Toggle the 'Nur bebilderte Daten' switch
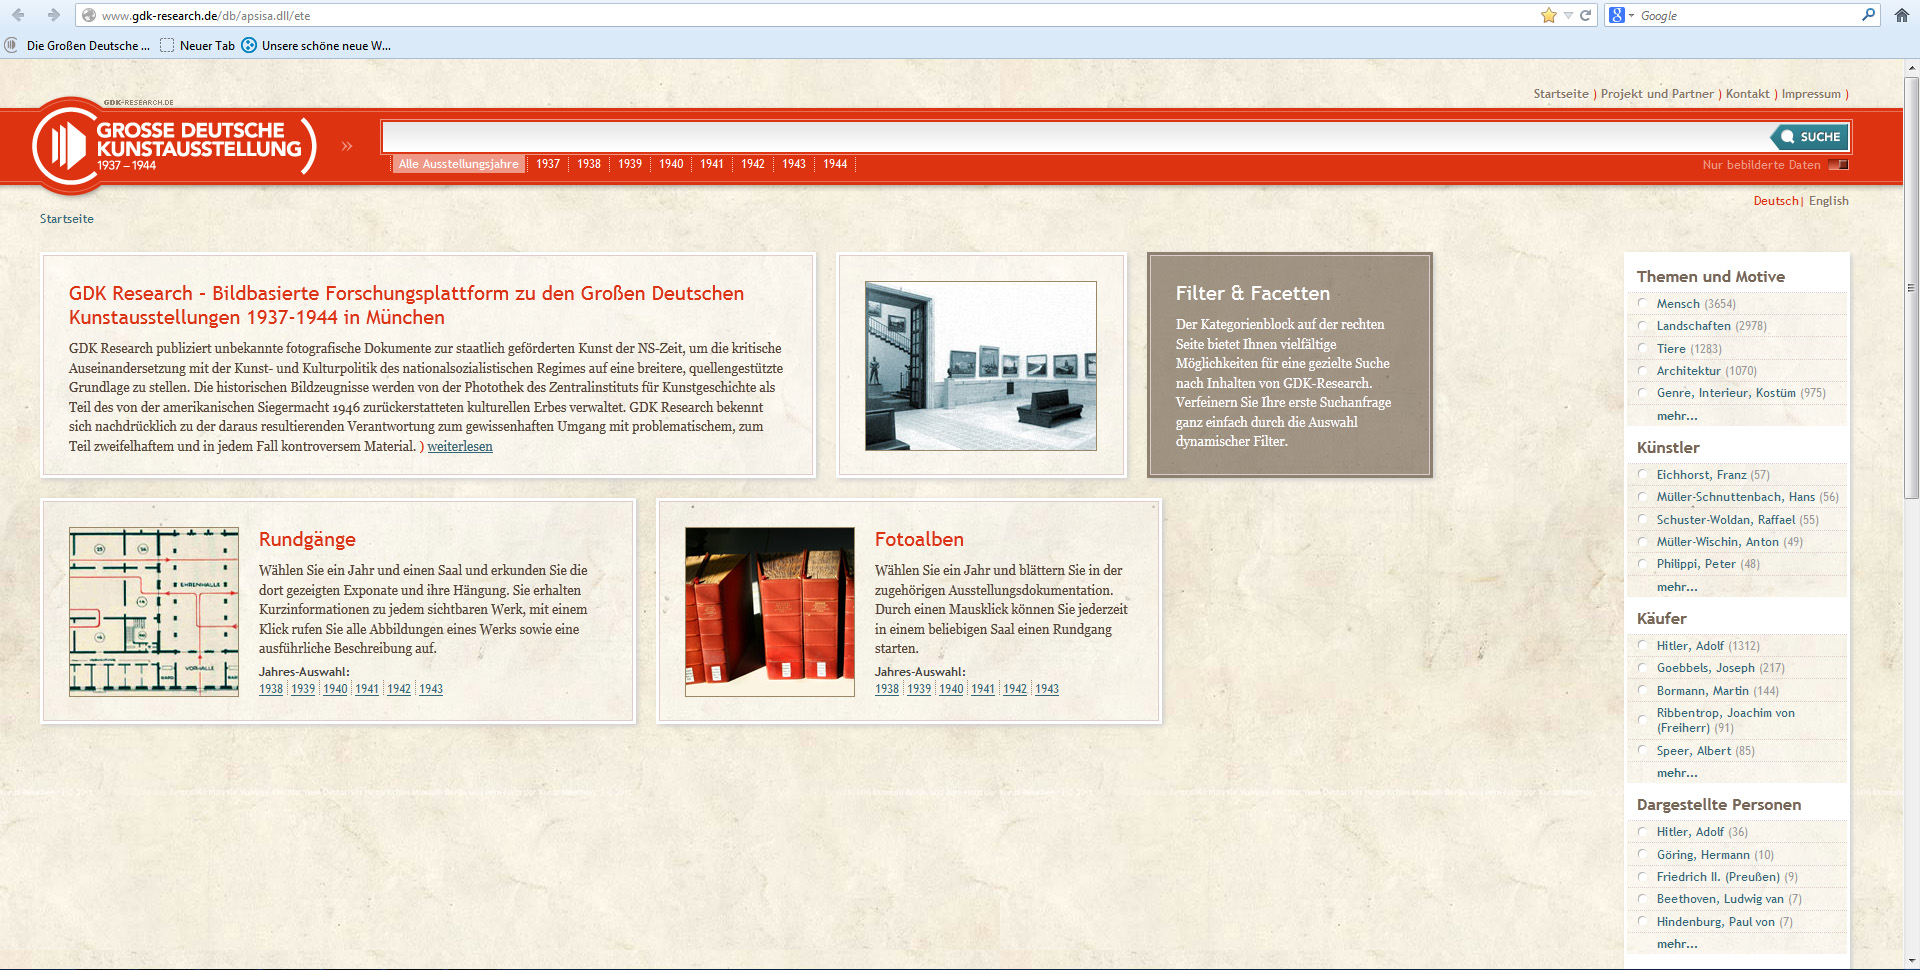 point(1838,165)
